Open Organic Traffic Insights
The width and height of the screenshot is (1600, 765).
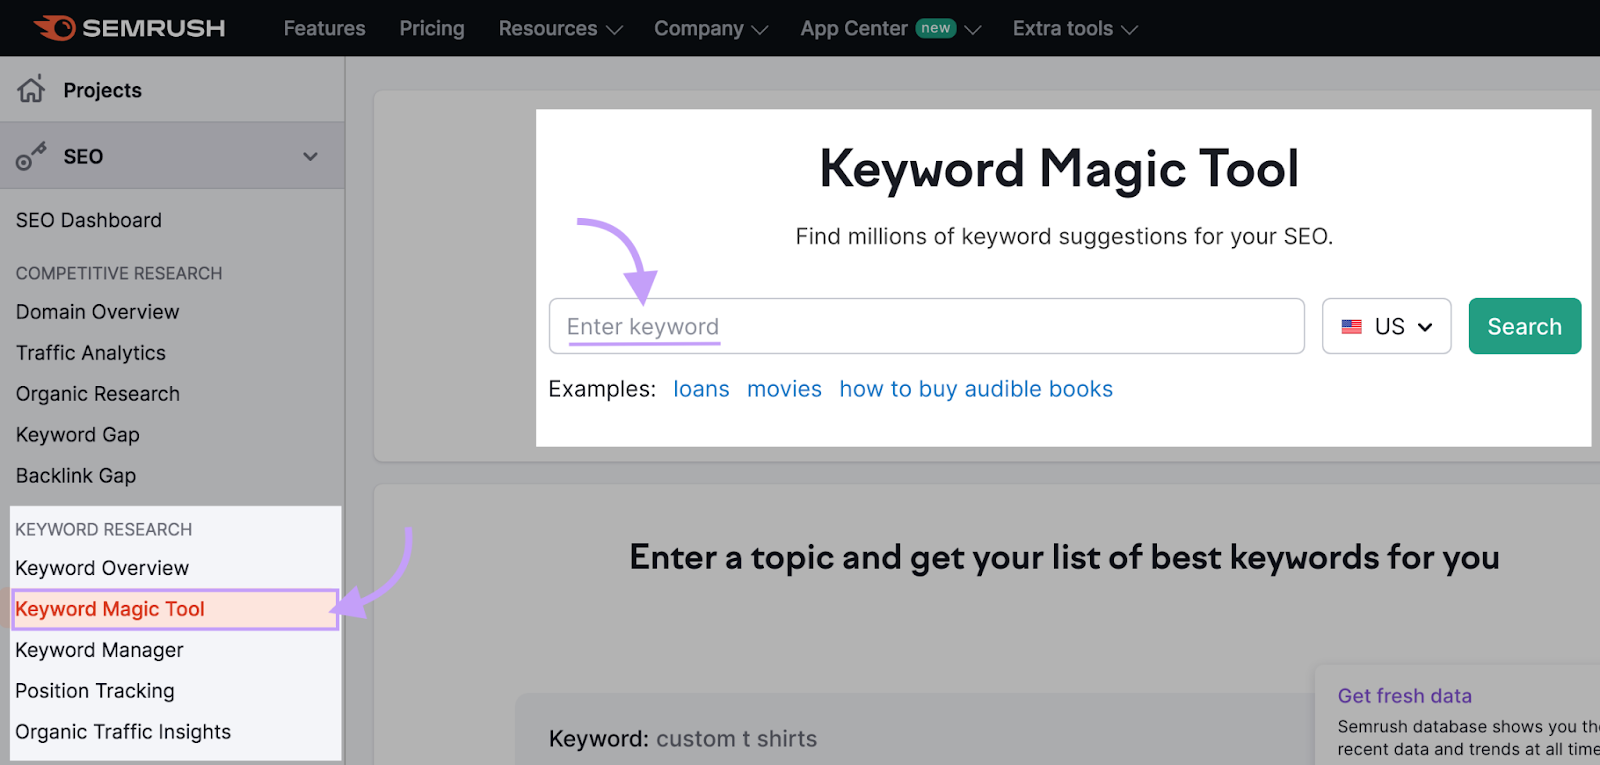123,732
